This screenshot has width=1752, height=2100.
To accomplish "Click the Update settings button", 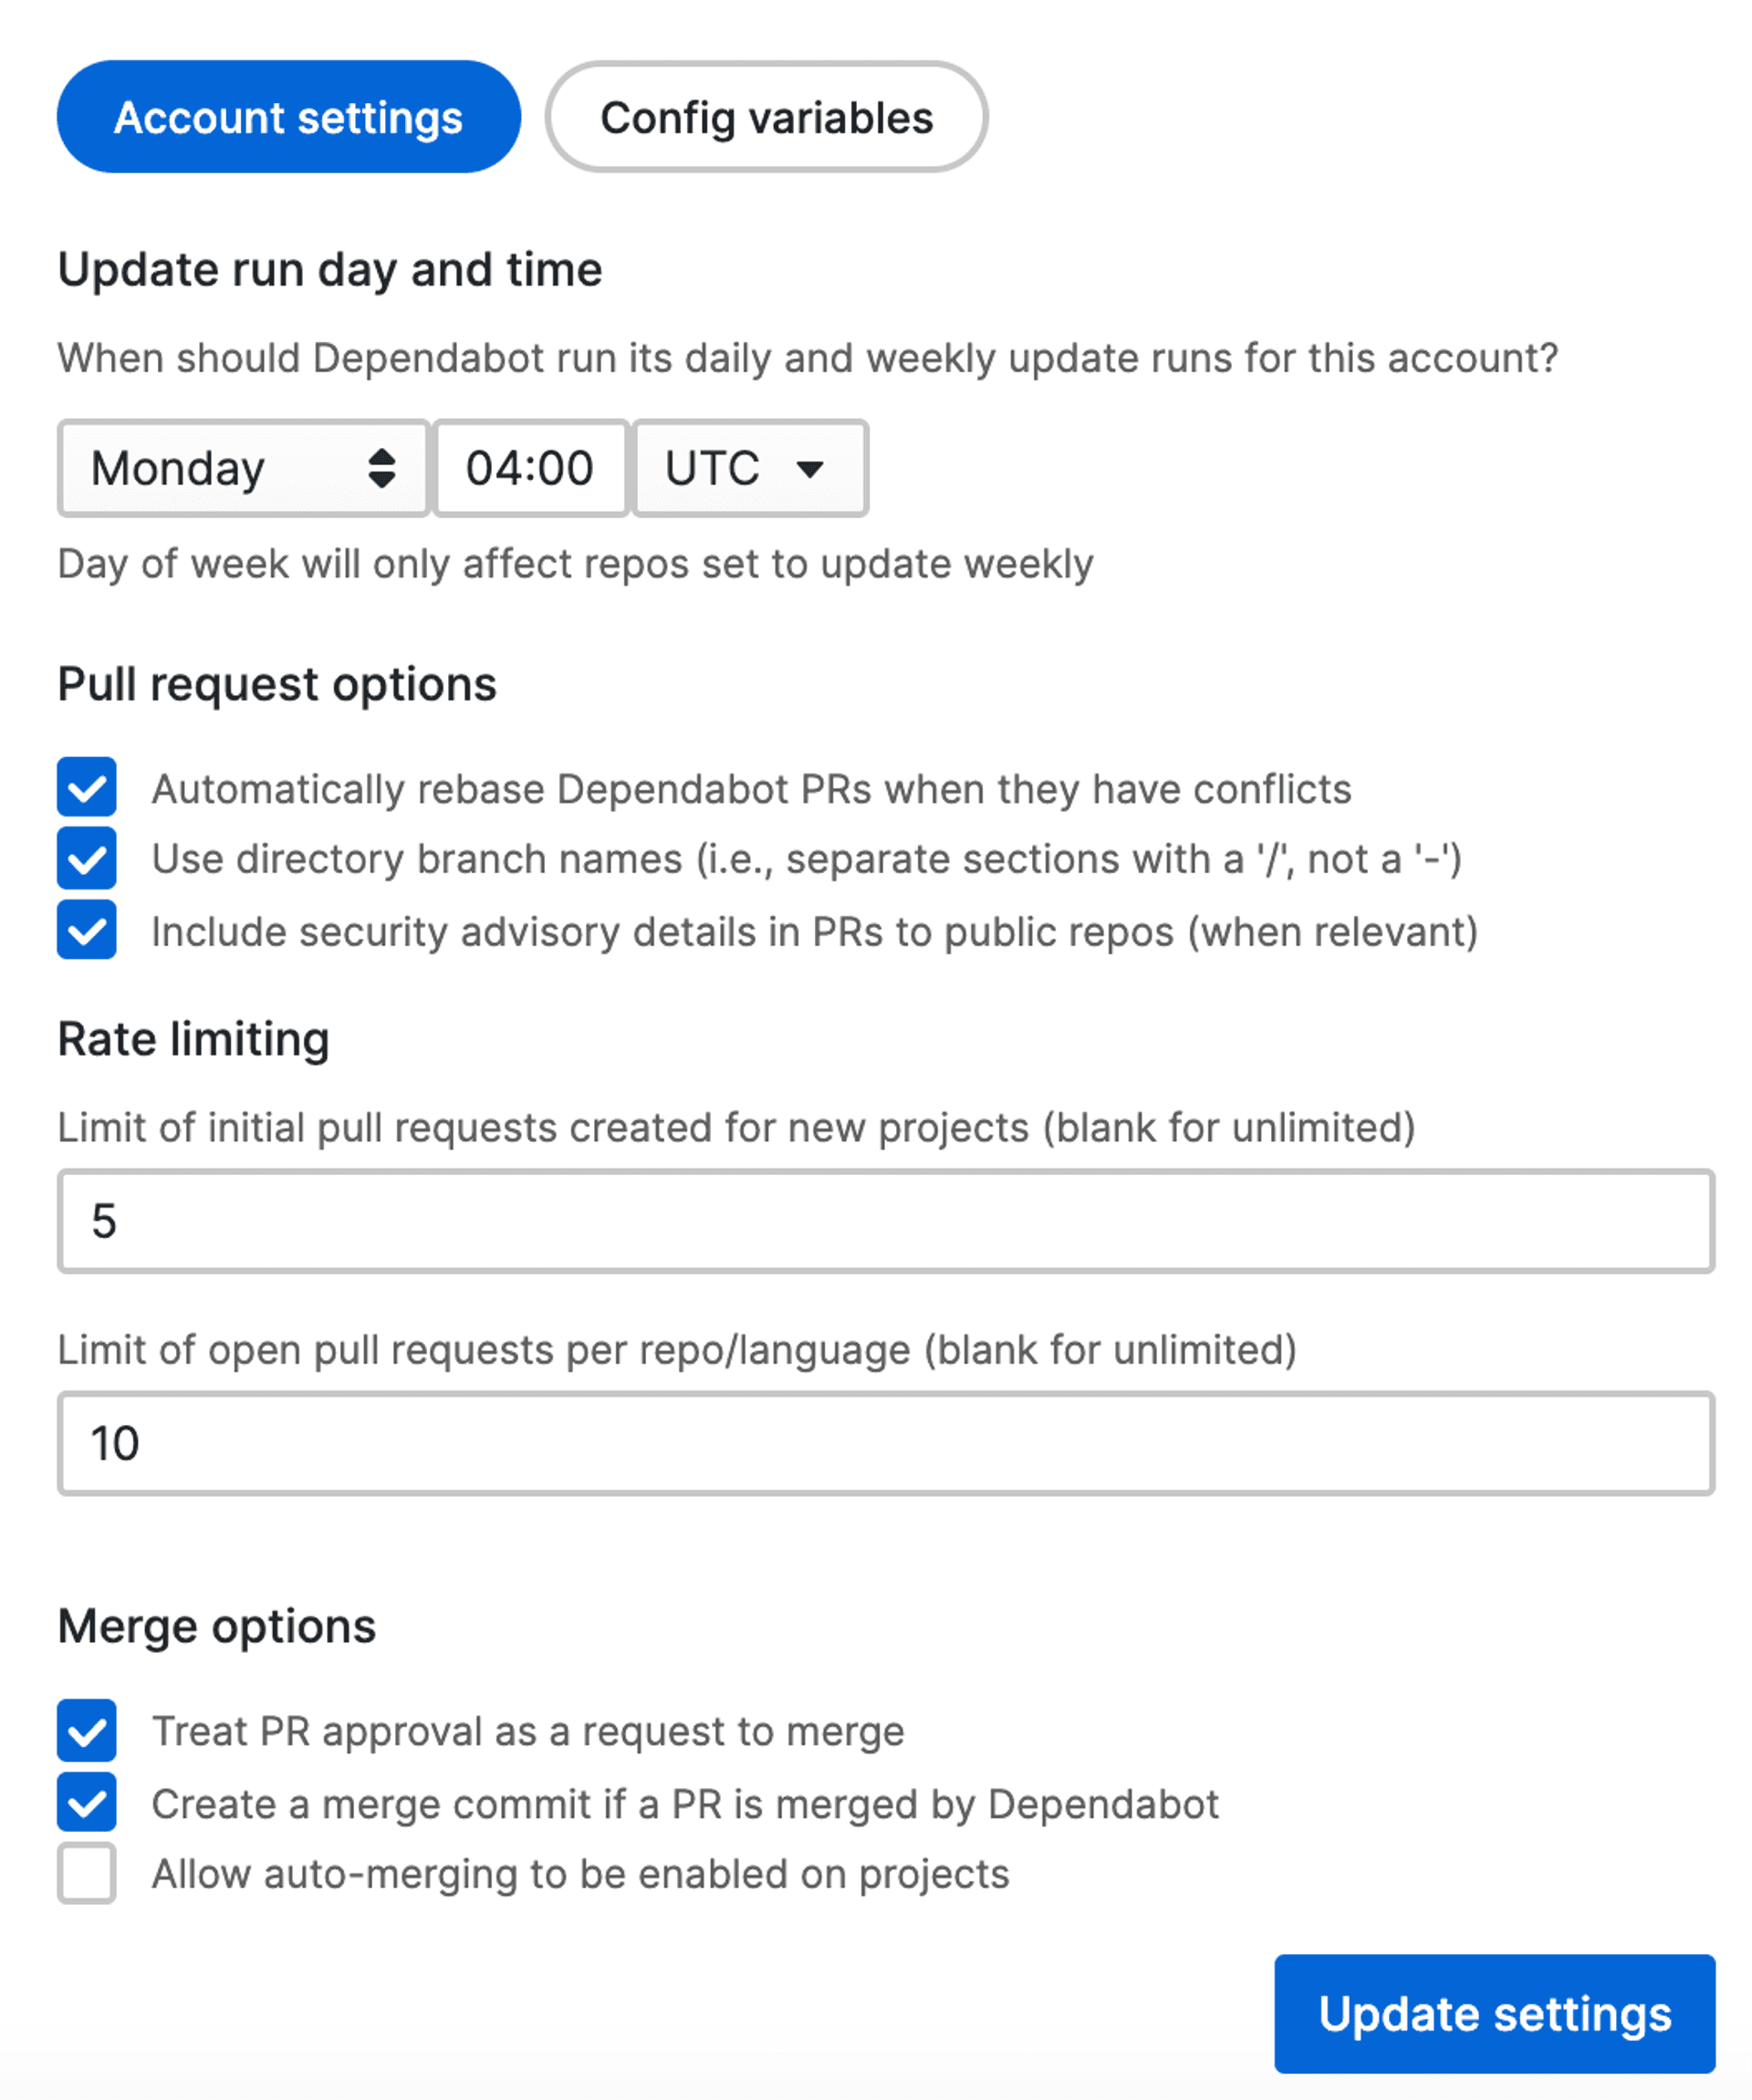I will (1496, 2014).
